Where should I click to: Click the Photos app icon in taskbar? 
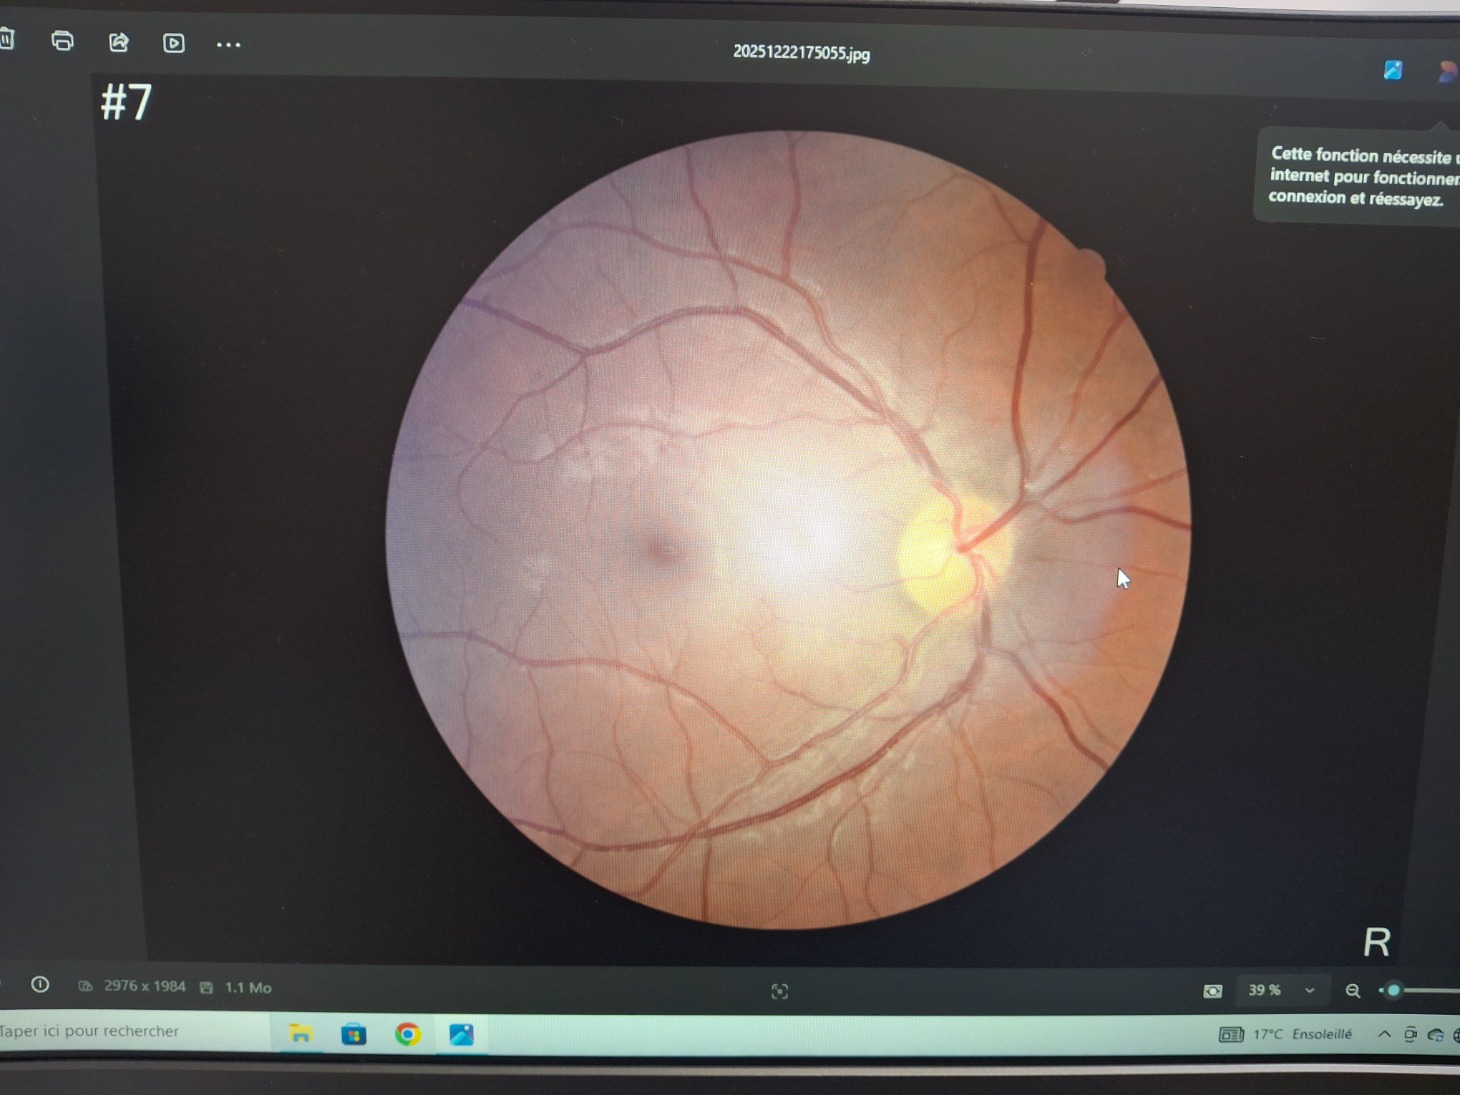click(461, 1034)
